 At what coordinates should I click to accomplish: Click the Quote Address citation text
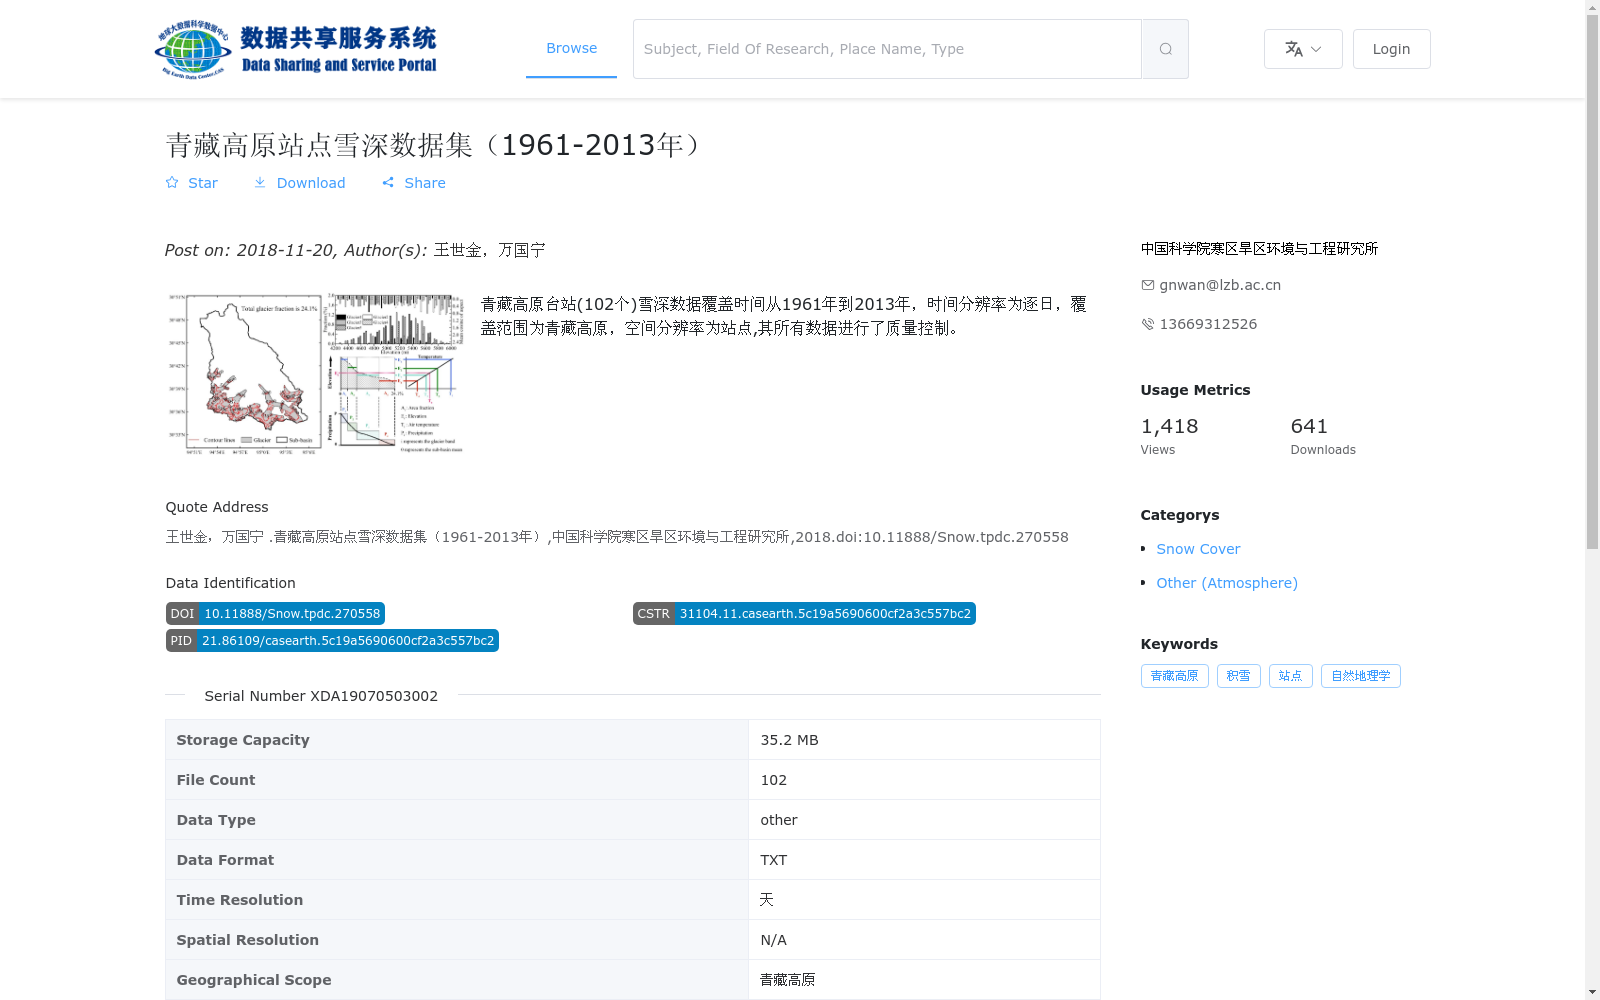tap(617, 537)
